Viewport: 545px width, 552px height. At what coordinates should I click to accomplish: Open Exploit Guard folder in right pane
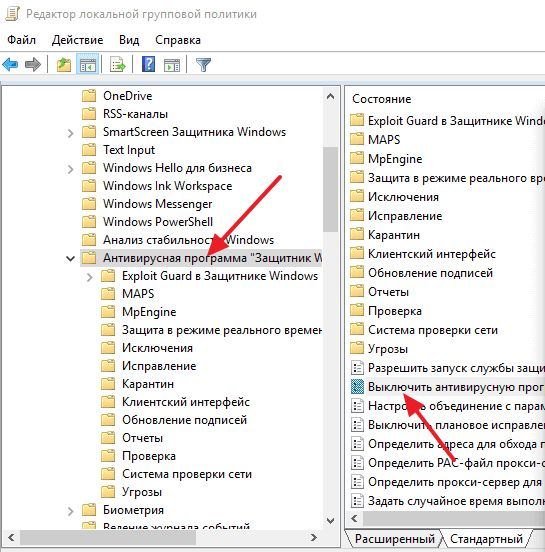tap(447, 121)
